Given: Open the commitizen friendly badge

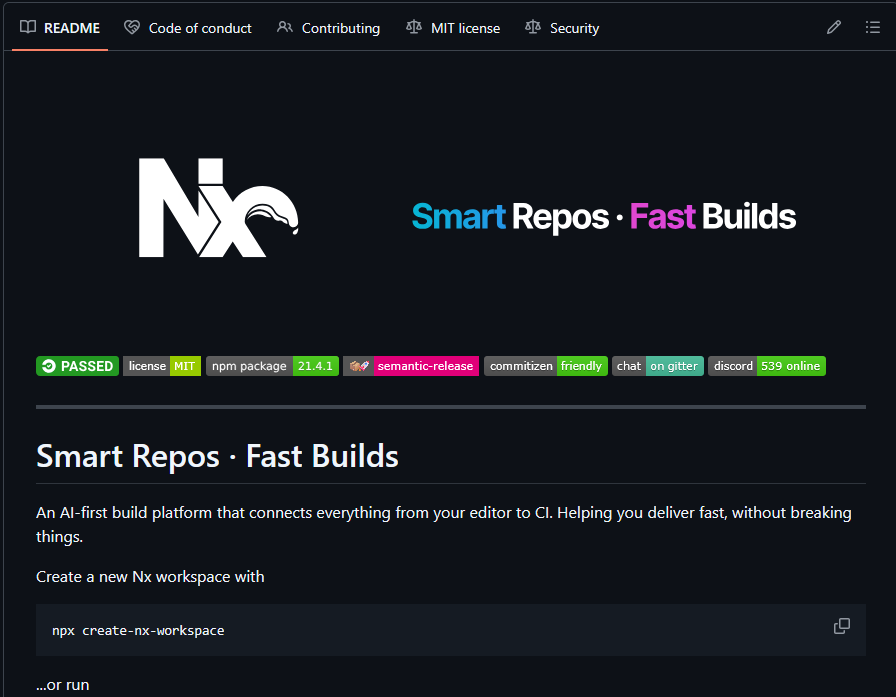Looking at the screenshot, I should pyautogui.click(x=546, y=366).
